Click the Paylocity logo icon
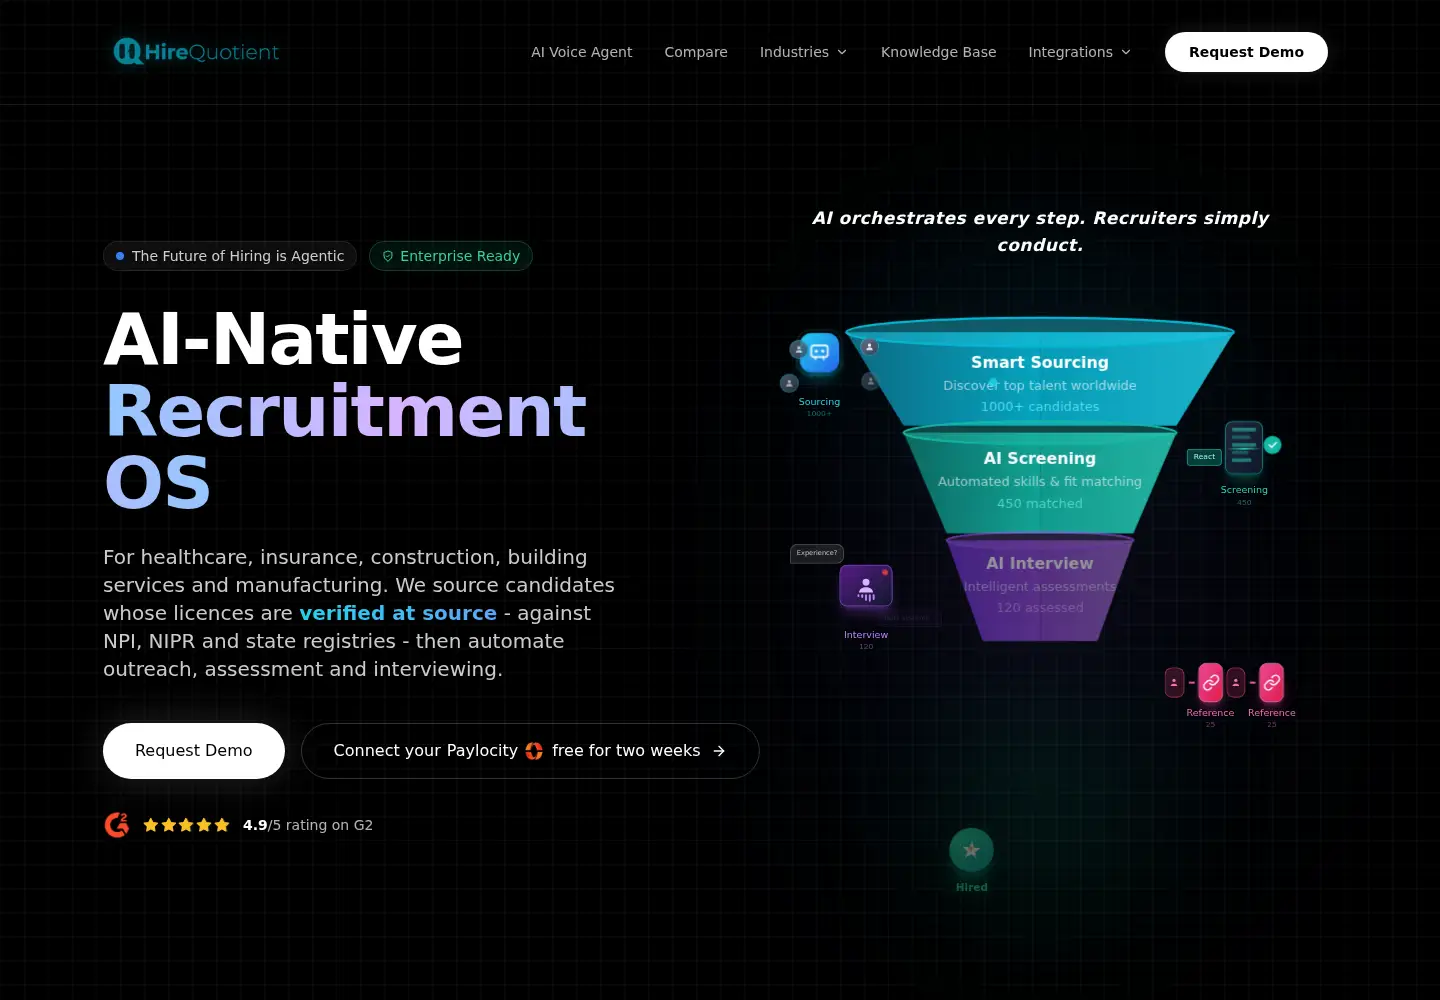Image resolution: width=1440 pixels, height=1000 pixels. click(534, 751)
